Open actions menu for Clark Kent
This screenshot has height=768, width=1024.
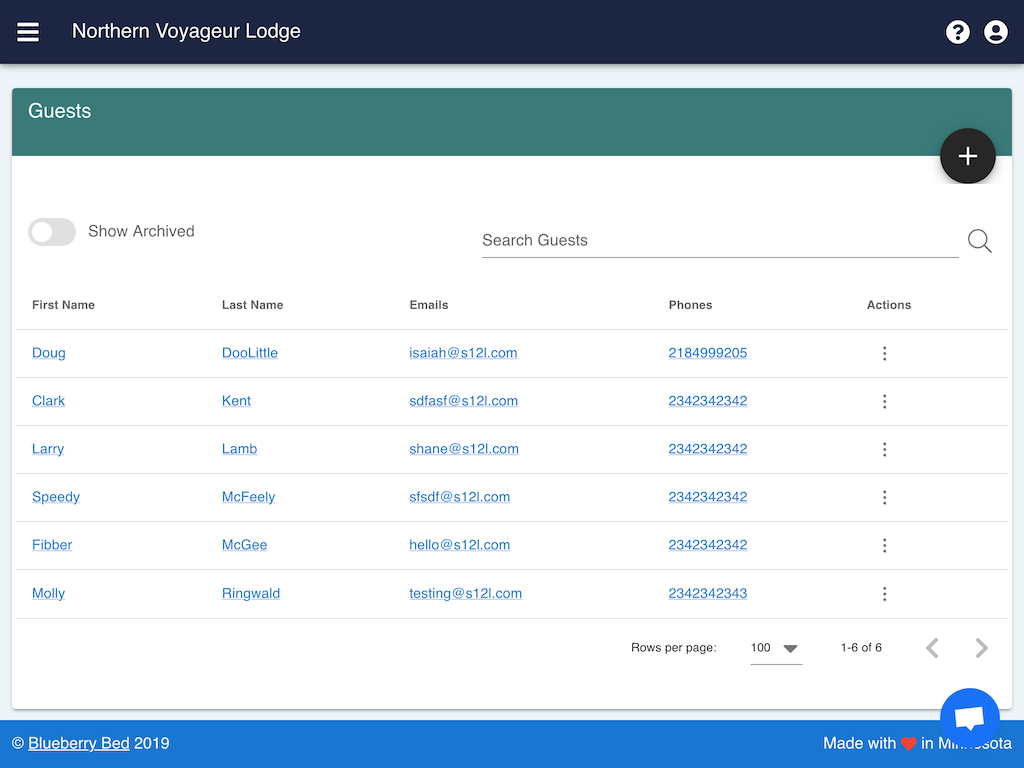click(884, 401)
